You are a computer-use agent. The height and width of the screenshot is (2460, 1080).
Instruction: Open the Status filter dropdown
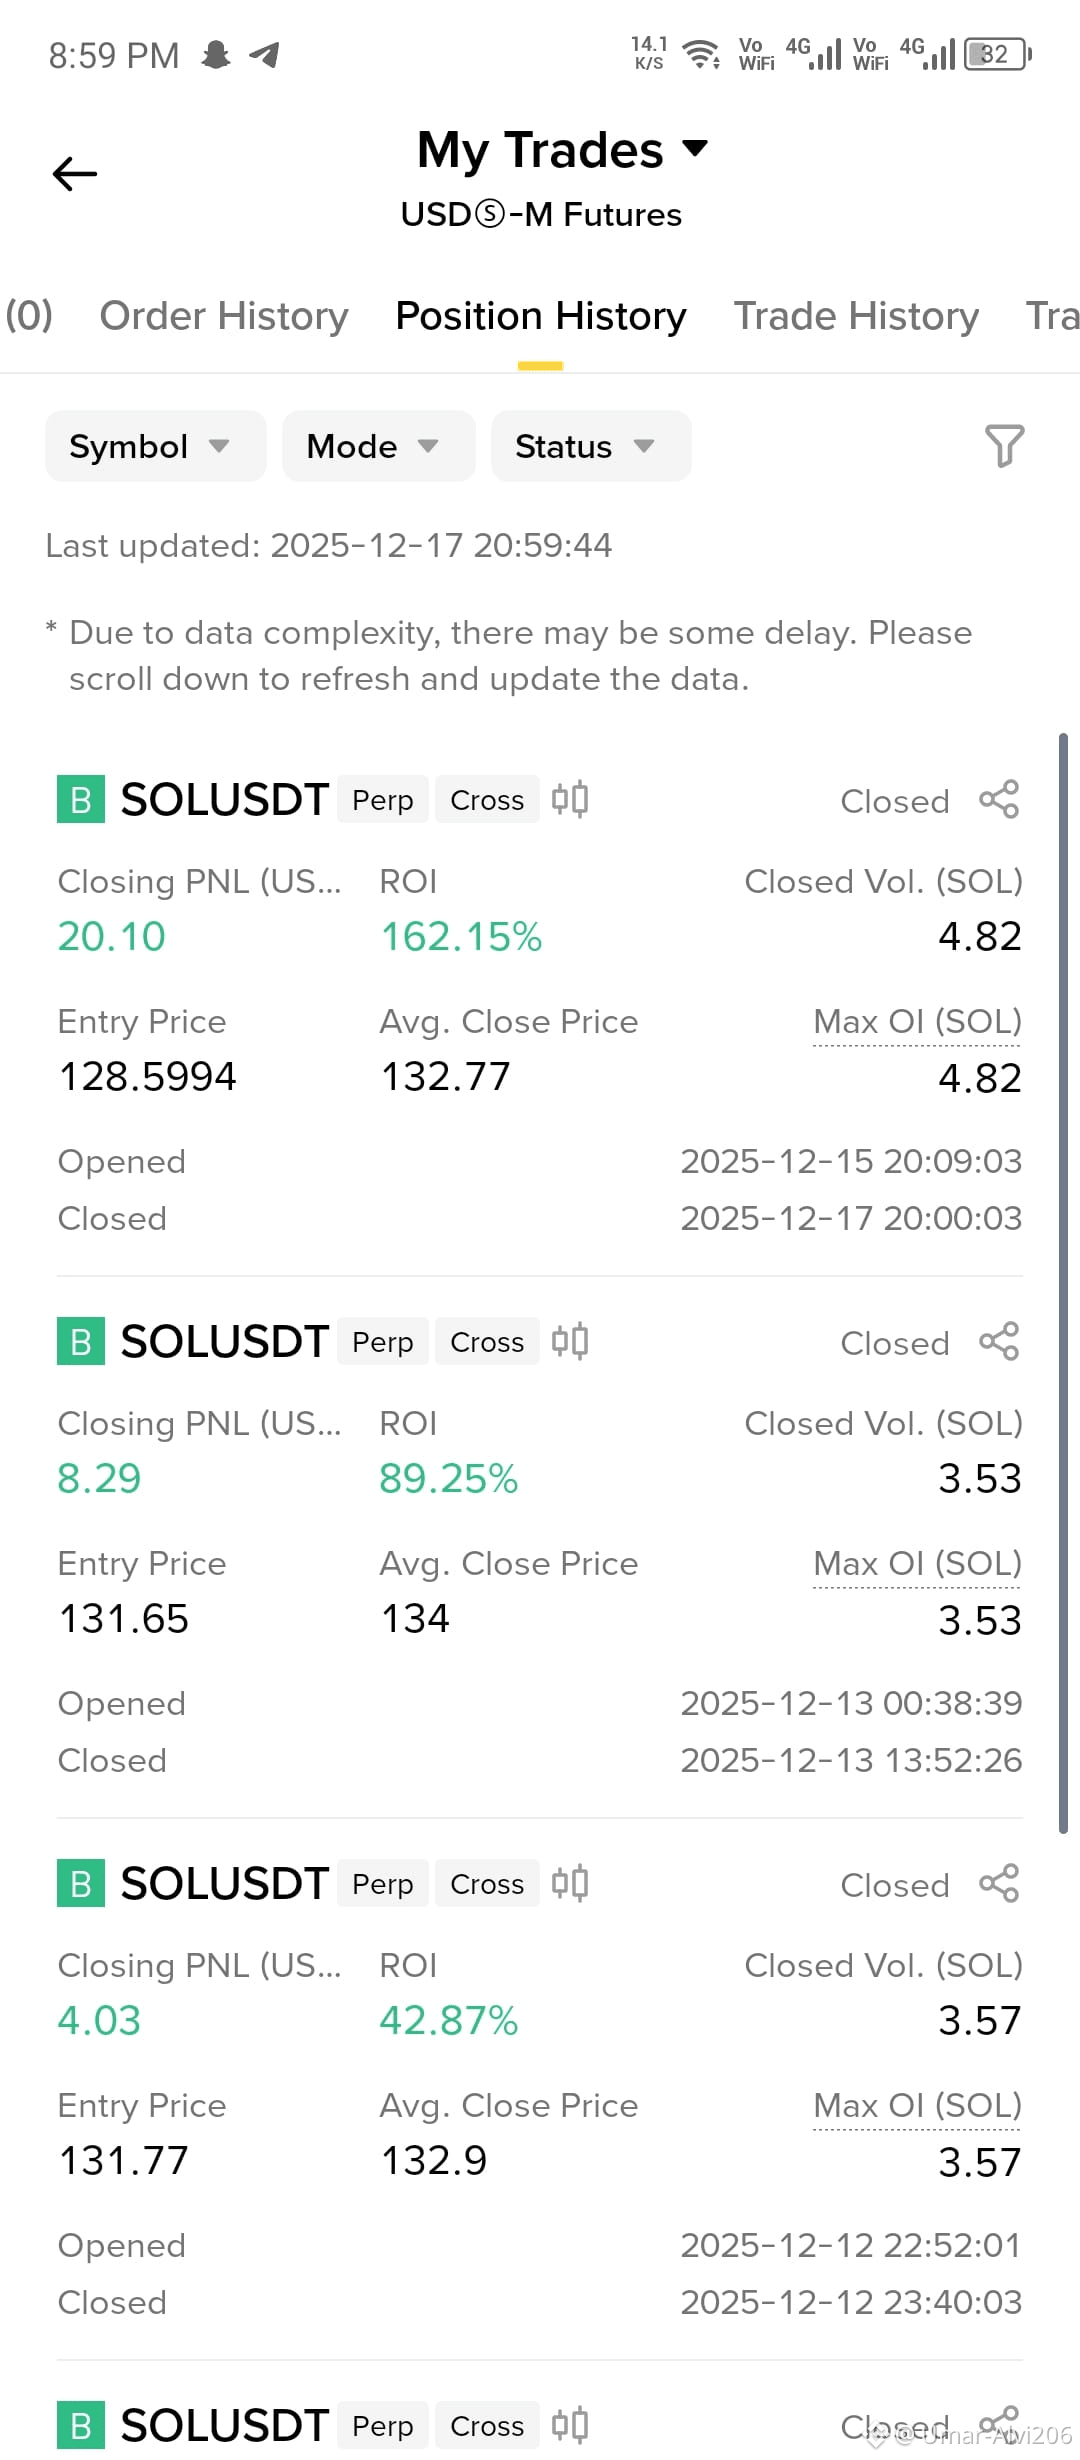pos(591,446)
